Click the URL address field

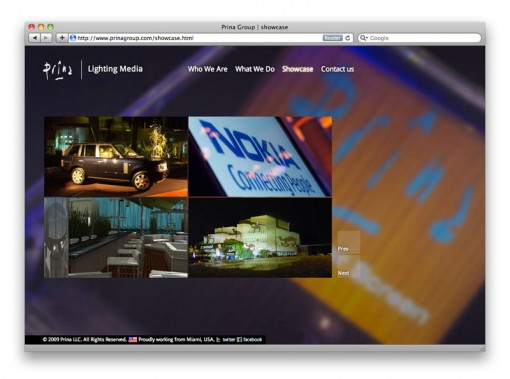(199, 38)
